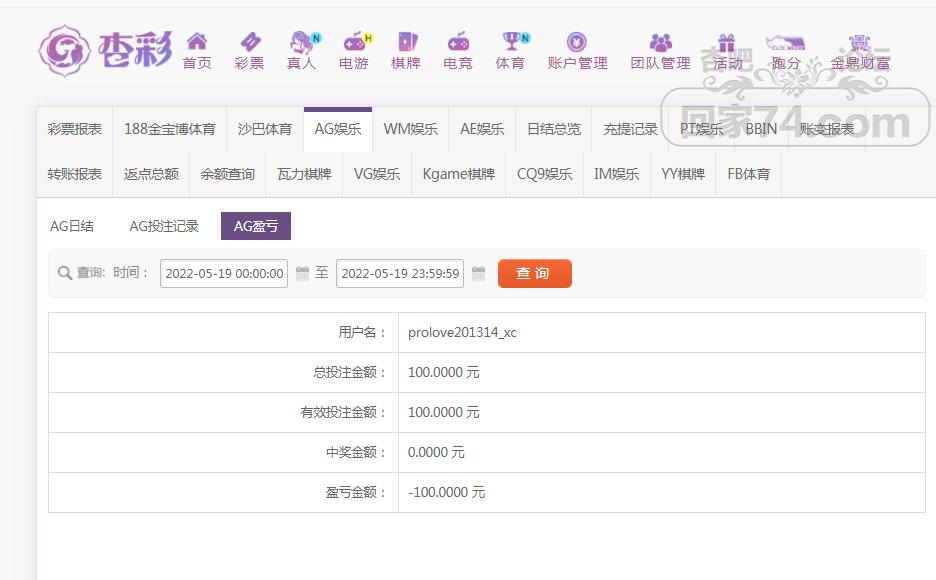Click the 棋牌 cards icon
This screenshot has width=936, height=580.
pos(406,42)
